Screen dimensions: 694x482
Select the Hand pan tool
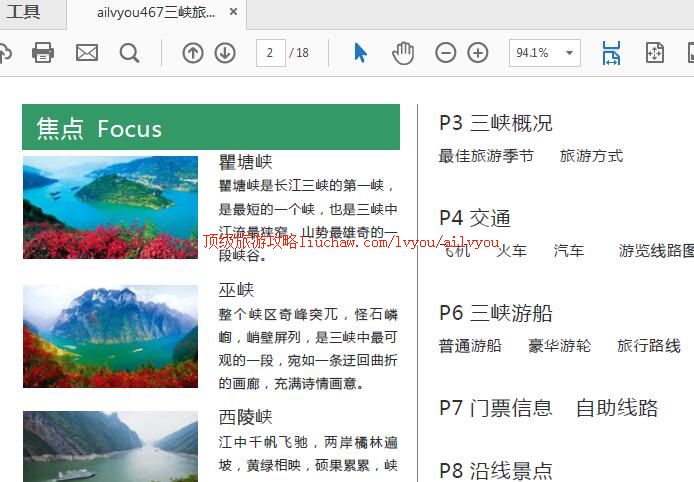tap(403, 53)
